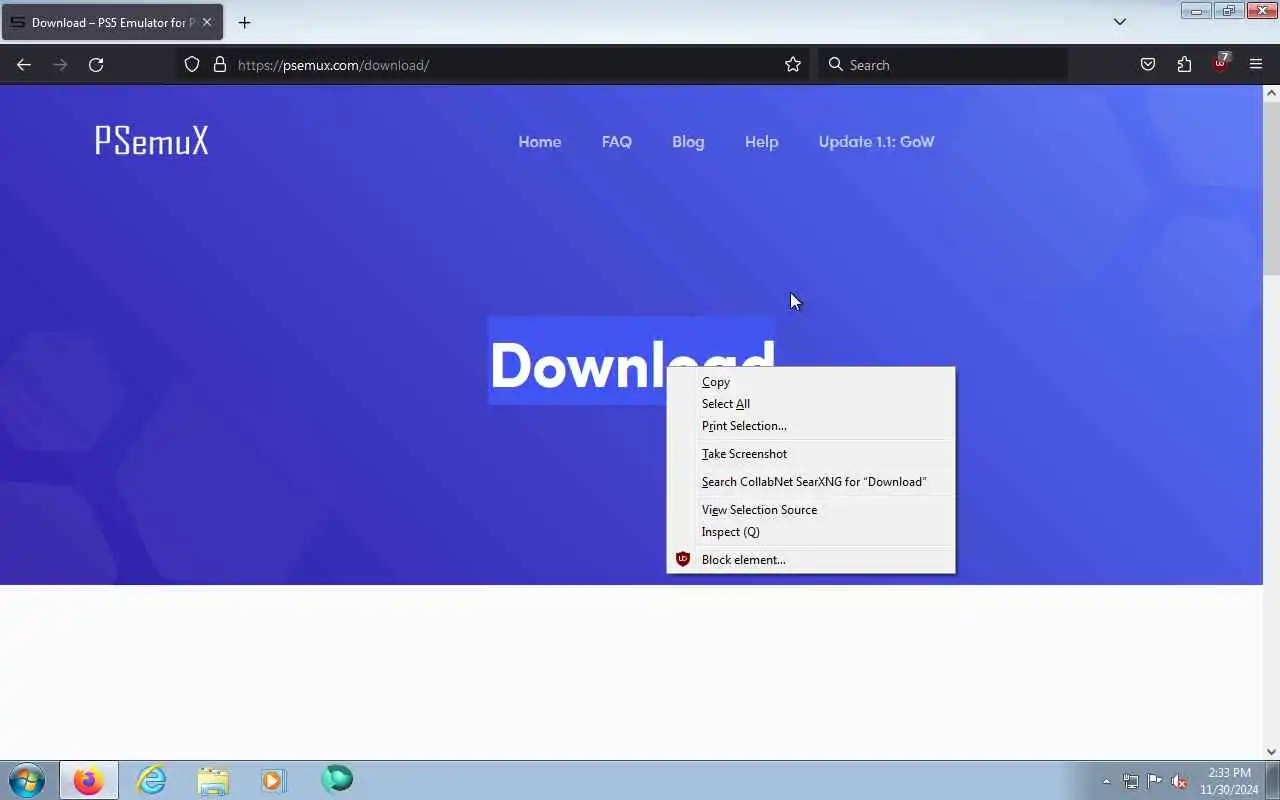Click Firefox icon in the taskbar
Viewport: 1280px width, 800px height.
coord(88,780)
